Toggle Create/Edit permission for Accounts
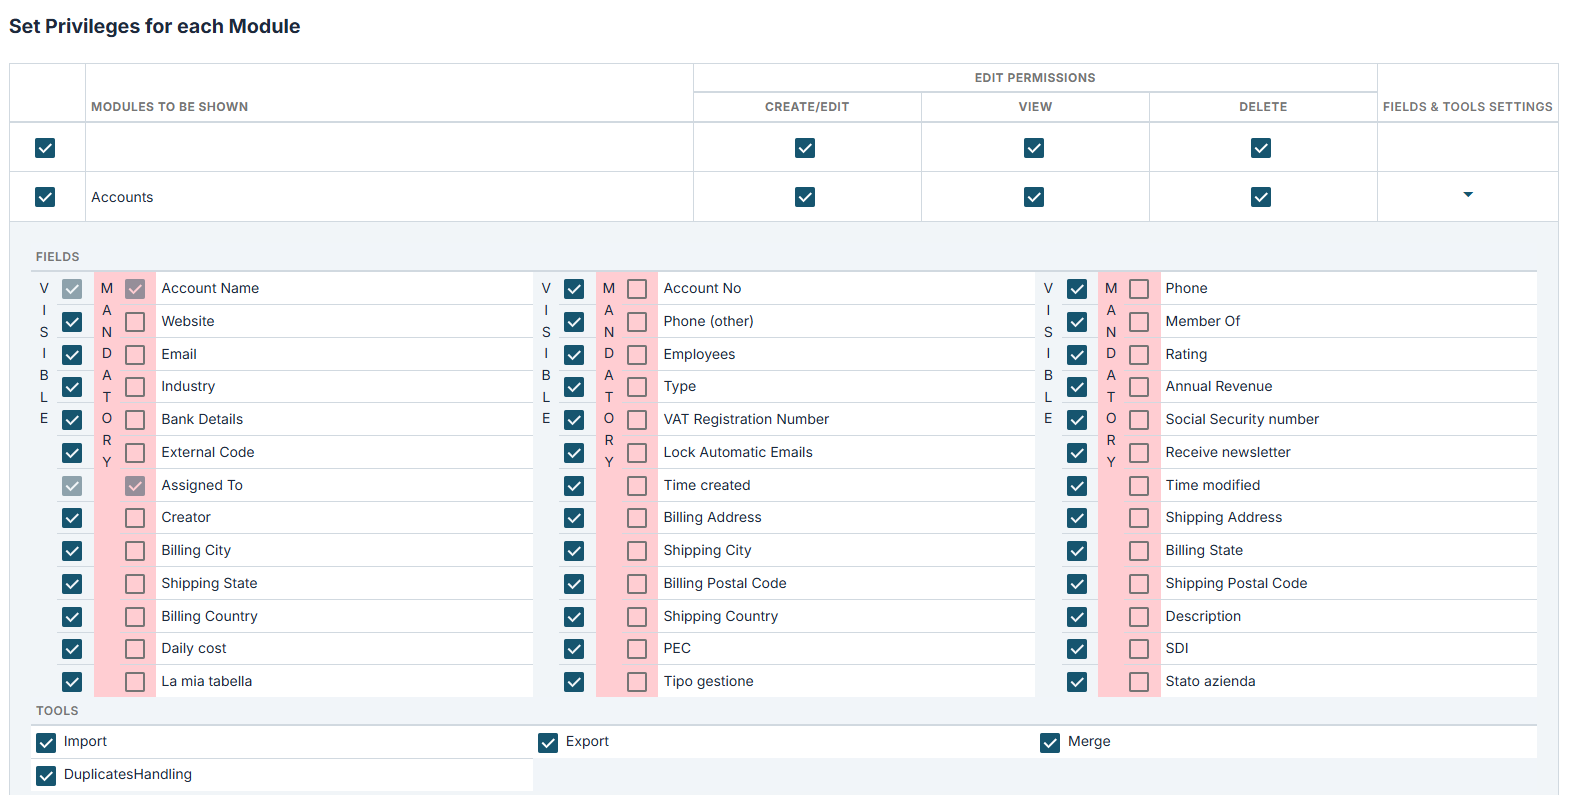The height and width of the screenshot is (795, 1570). (805, 197)
